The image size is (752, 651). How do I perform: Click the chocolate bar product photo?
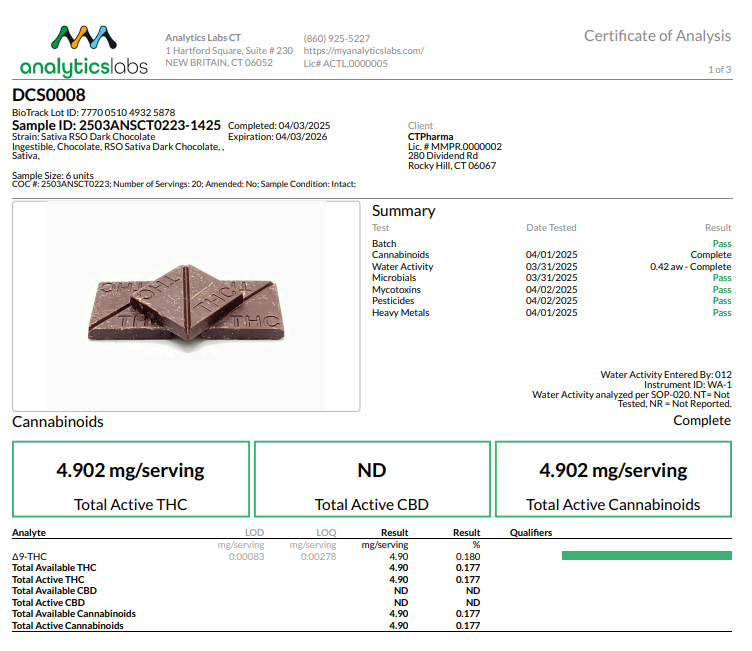(186, 306)
